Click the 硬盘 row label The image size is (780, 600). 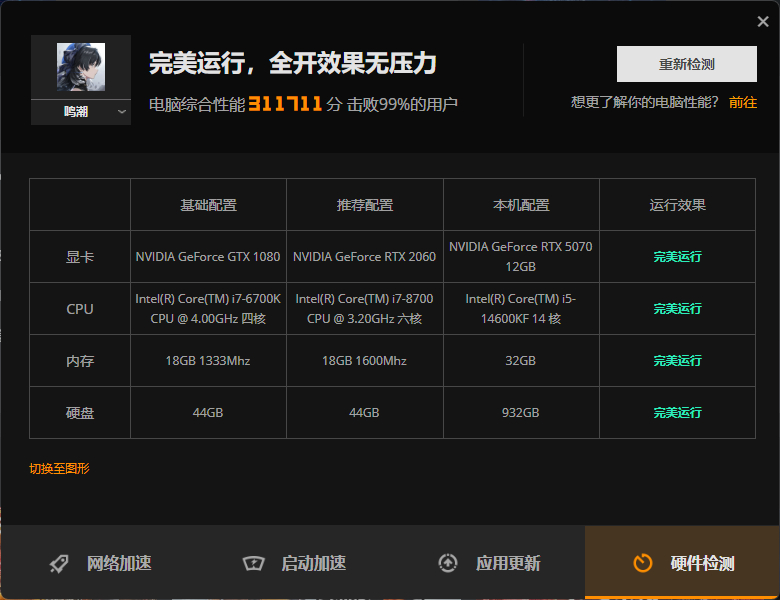(x=80, y=413)
